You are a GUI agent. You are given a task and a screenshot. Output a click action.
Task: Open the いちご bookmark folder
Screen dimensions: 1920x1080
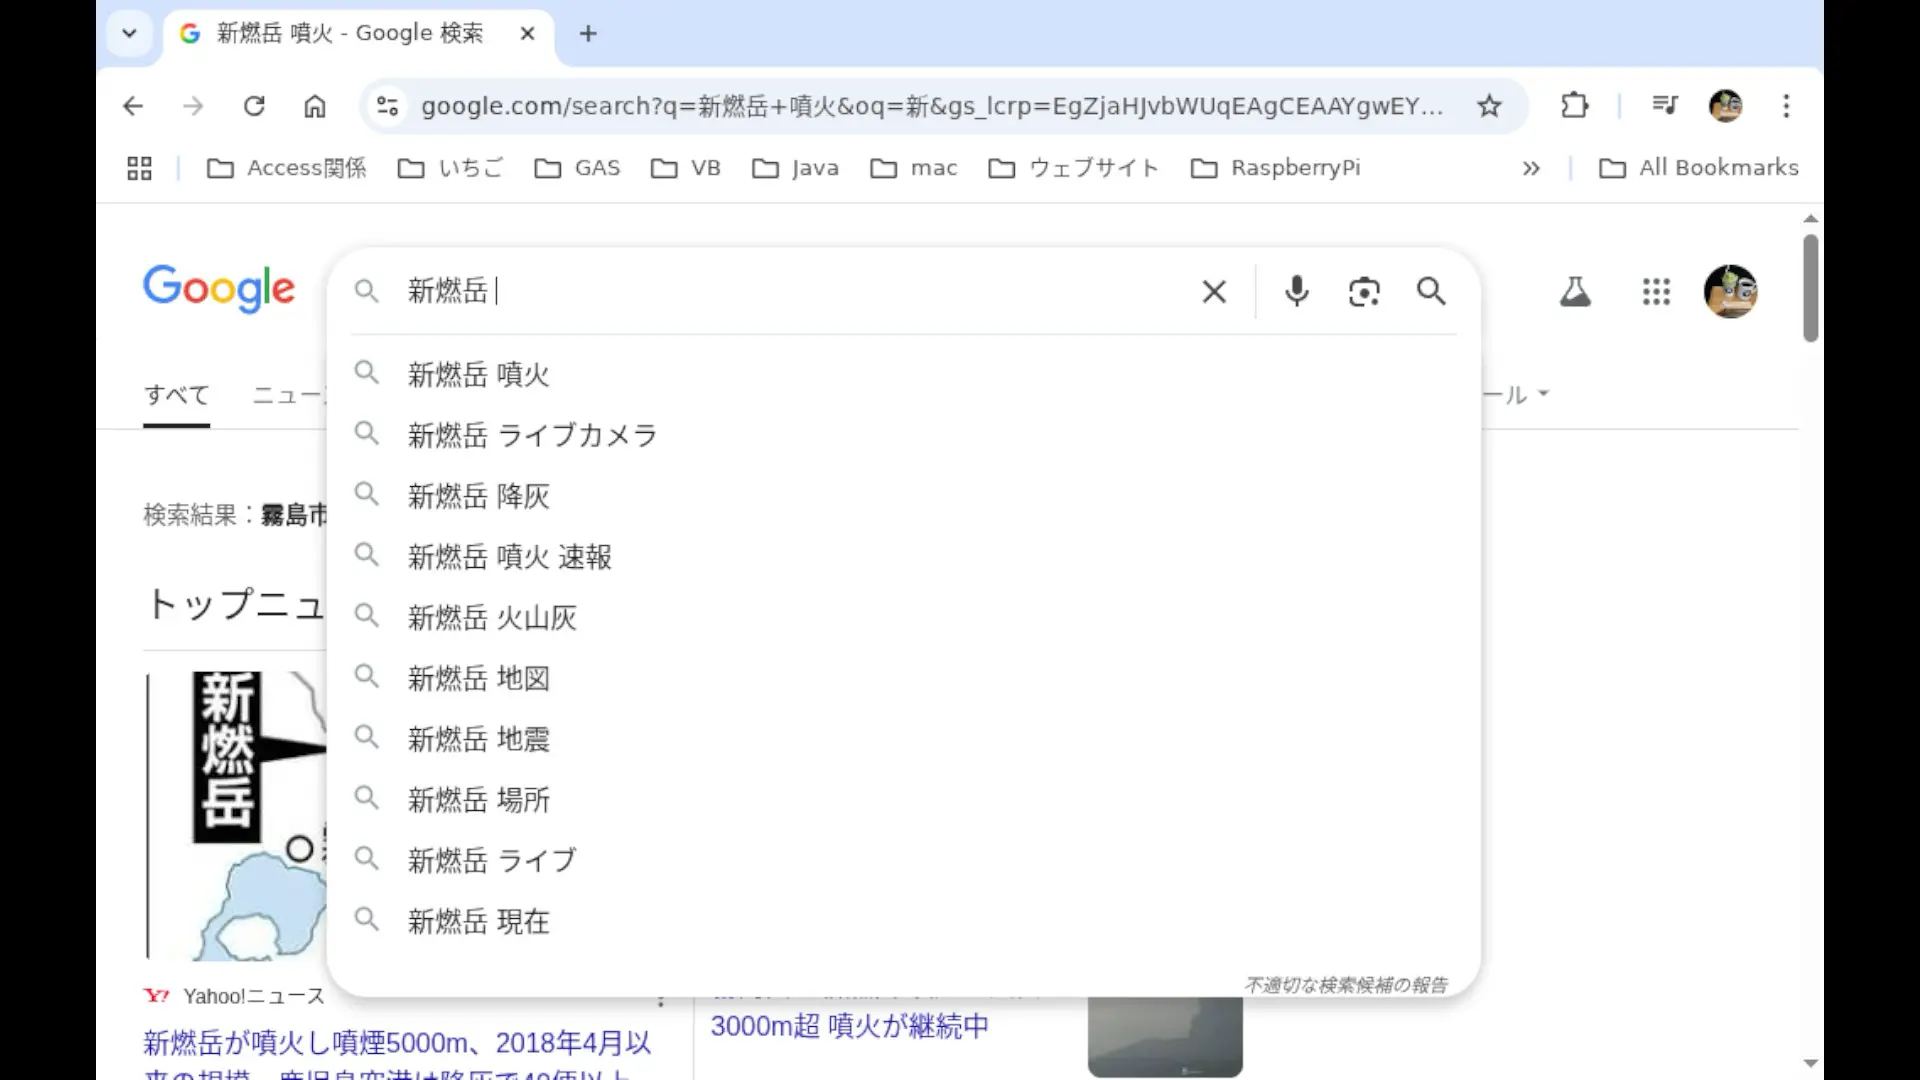pos(450,168)
